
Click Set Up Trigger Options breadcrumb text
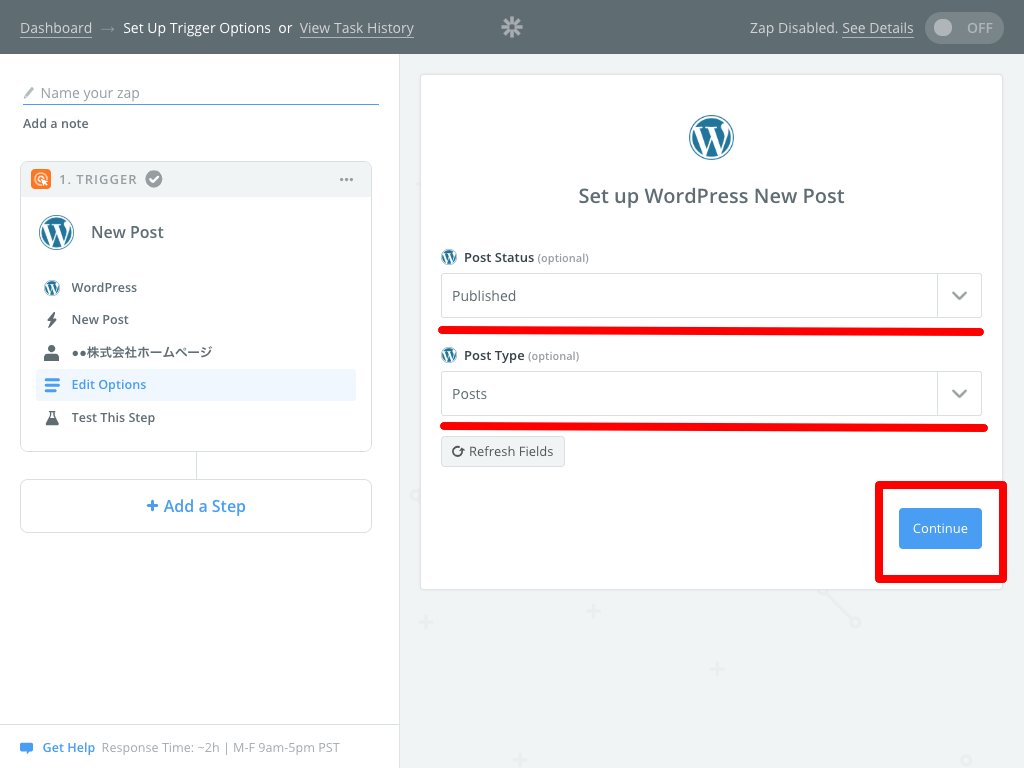197,28
